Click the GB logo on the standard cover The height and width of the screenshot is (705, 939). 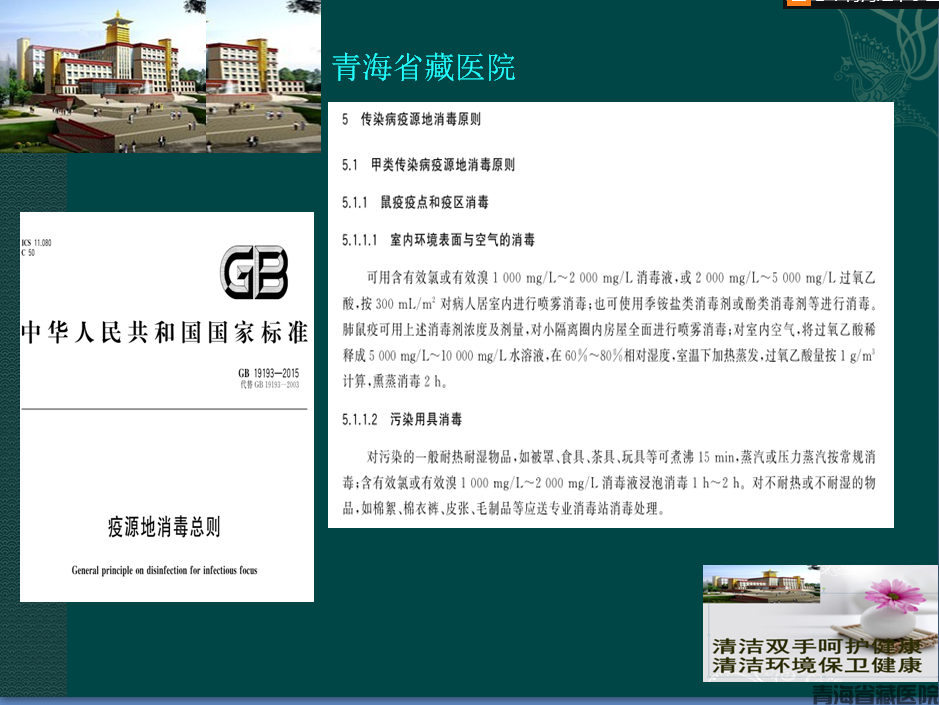(254, 272)
